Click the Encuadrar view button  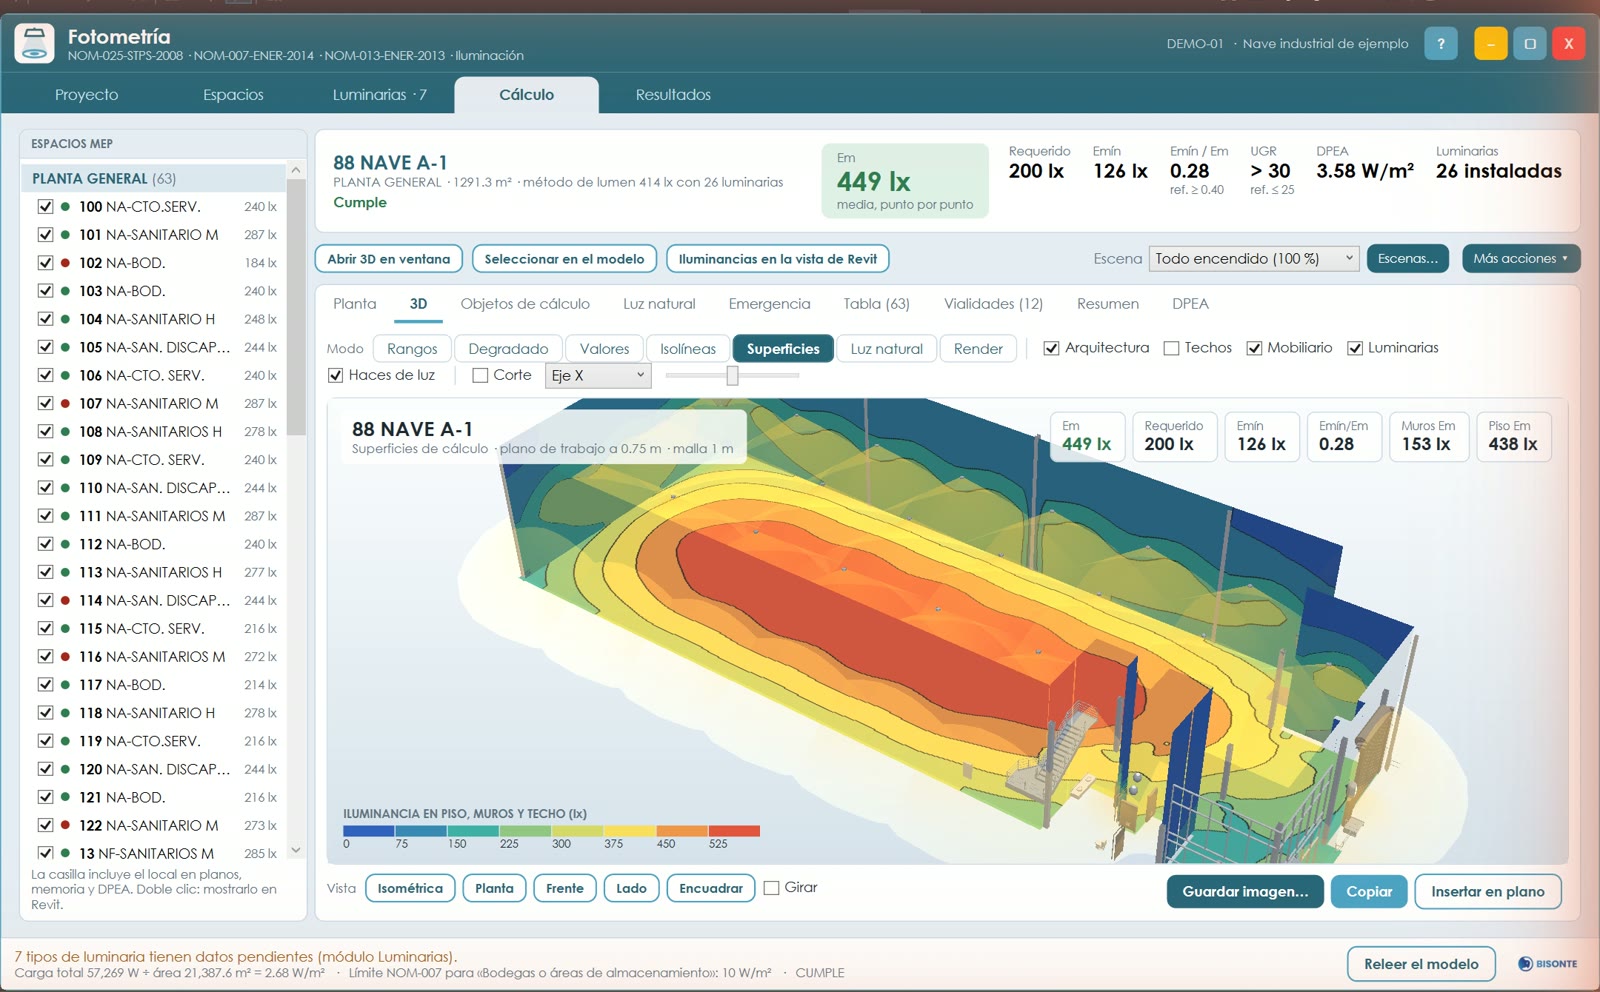coord(711,888)
